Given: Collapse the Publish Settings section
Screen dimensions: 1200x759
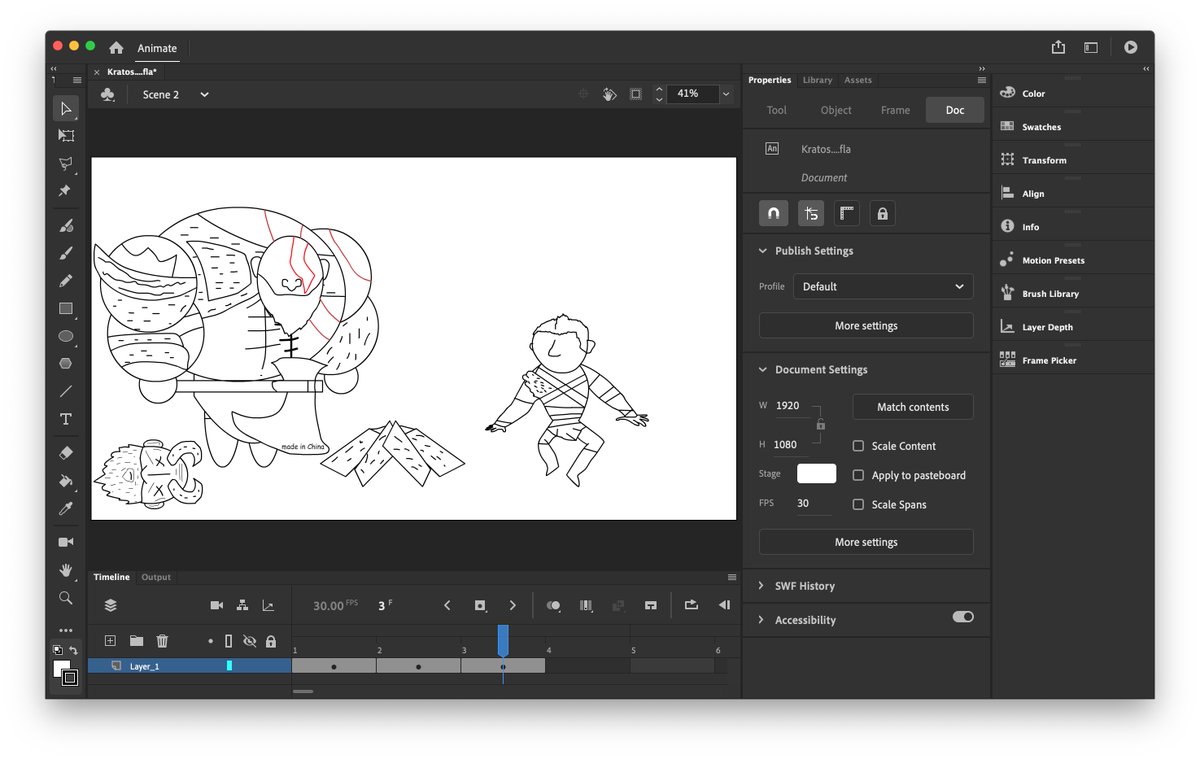Looking at the screenshot, I should tap(762, 251).
